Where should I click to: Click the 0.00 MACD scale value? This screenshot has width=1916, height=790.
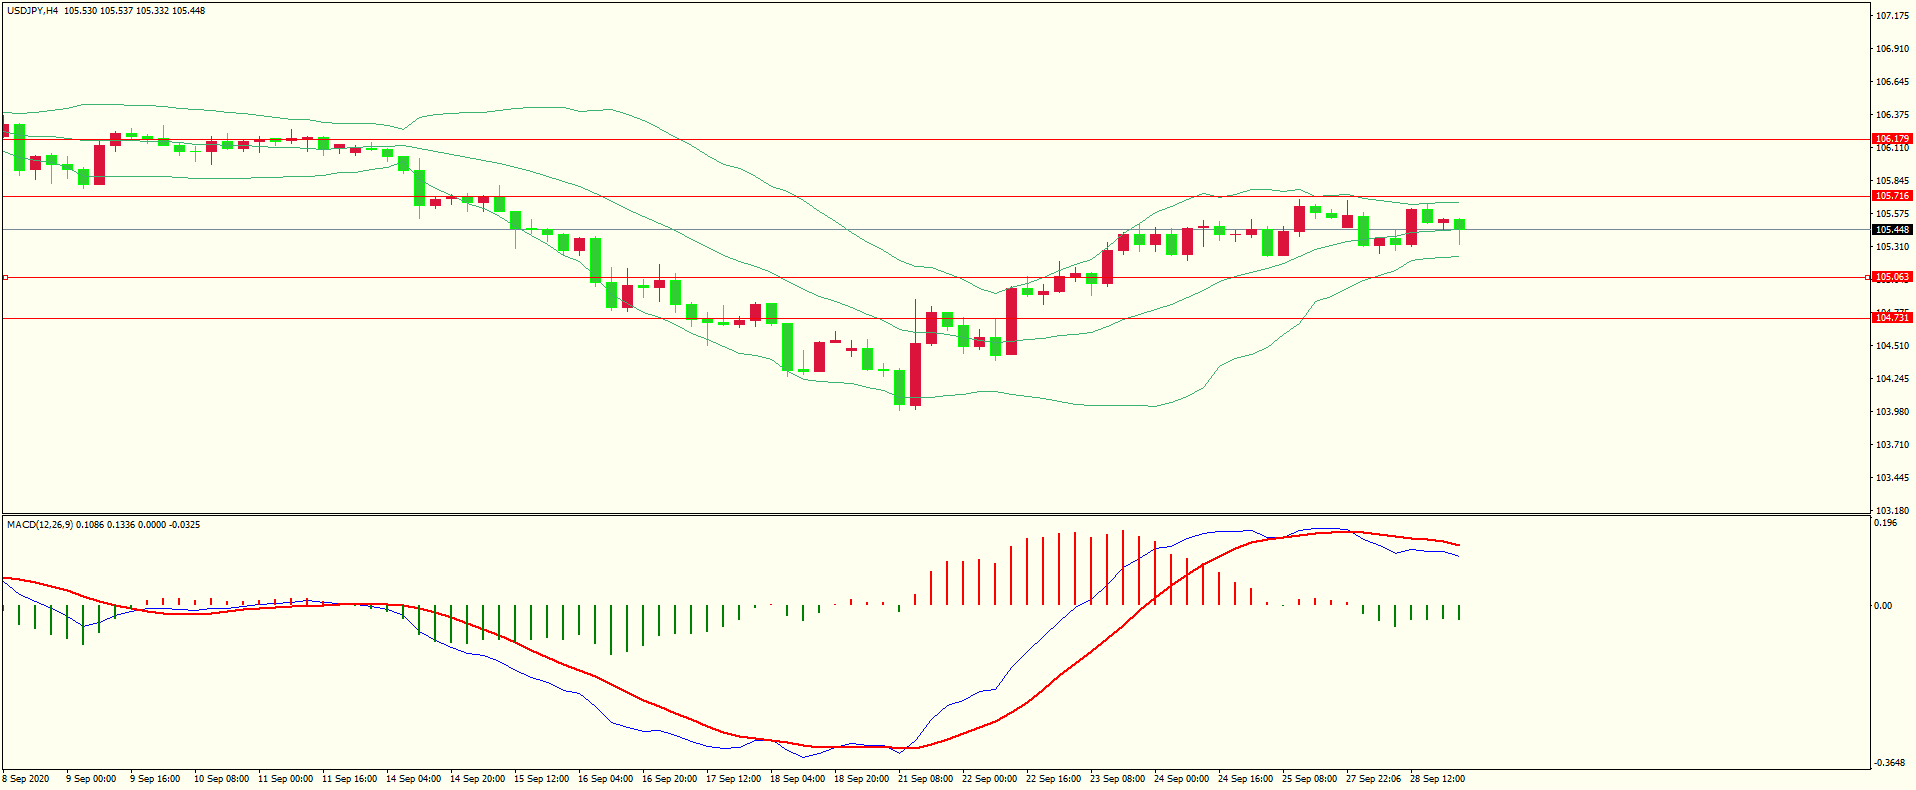pos(1883,606)
